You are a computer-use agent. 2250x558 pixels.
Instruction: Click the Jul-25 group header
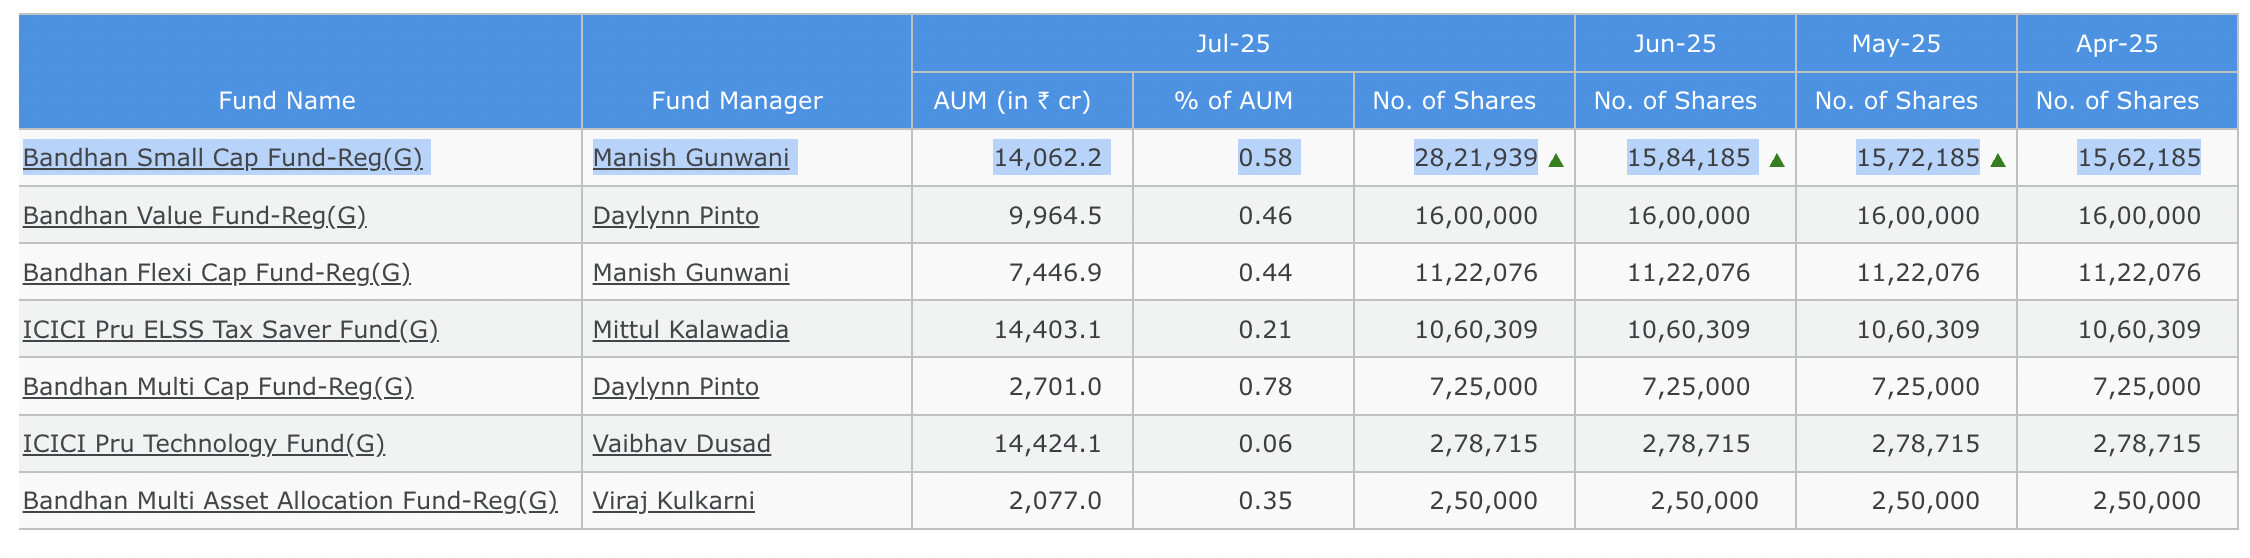(1233, 43)
